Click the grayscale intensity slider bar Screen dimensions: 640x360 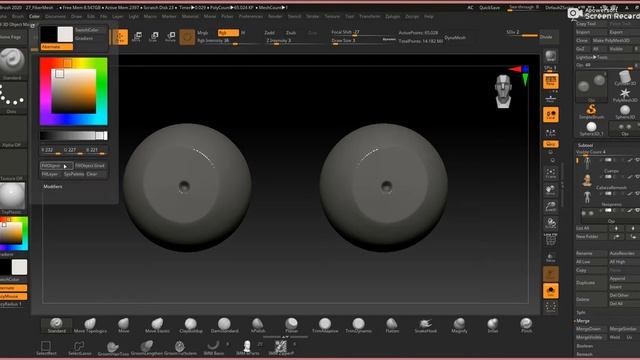[73, 136]
